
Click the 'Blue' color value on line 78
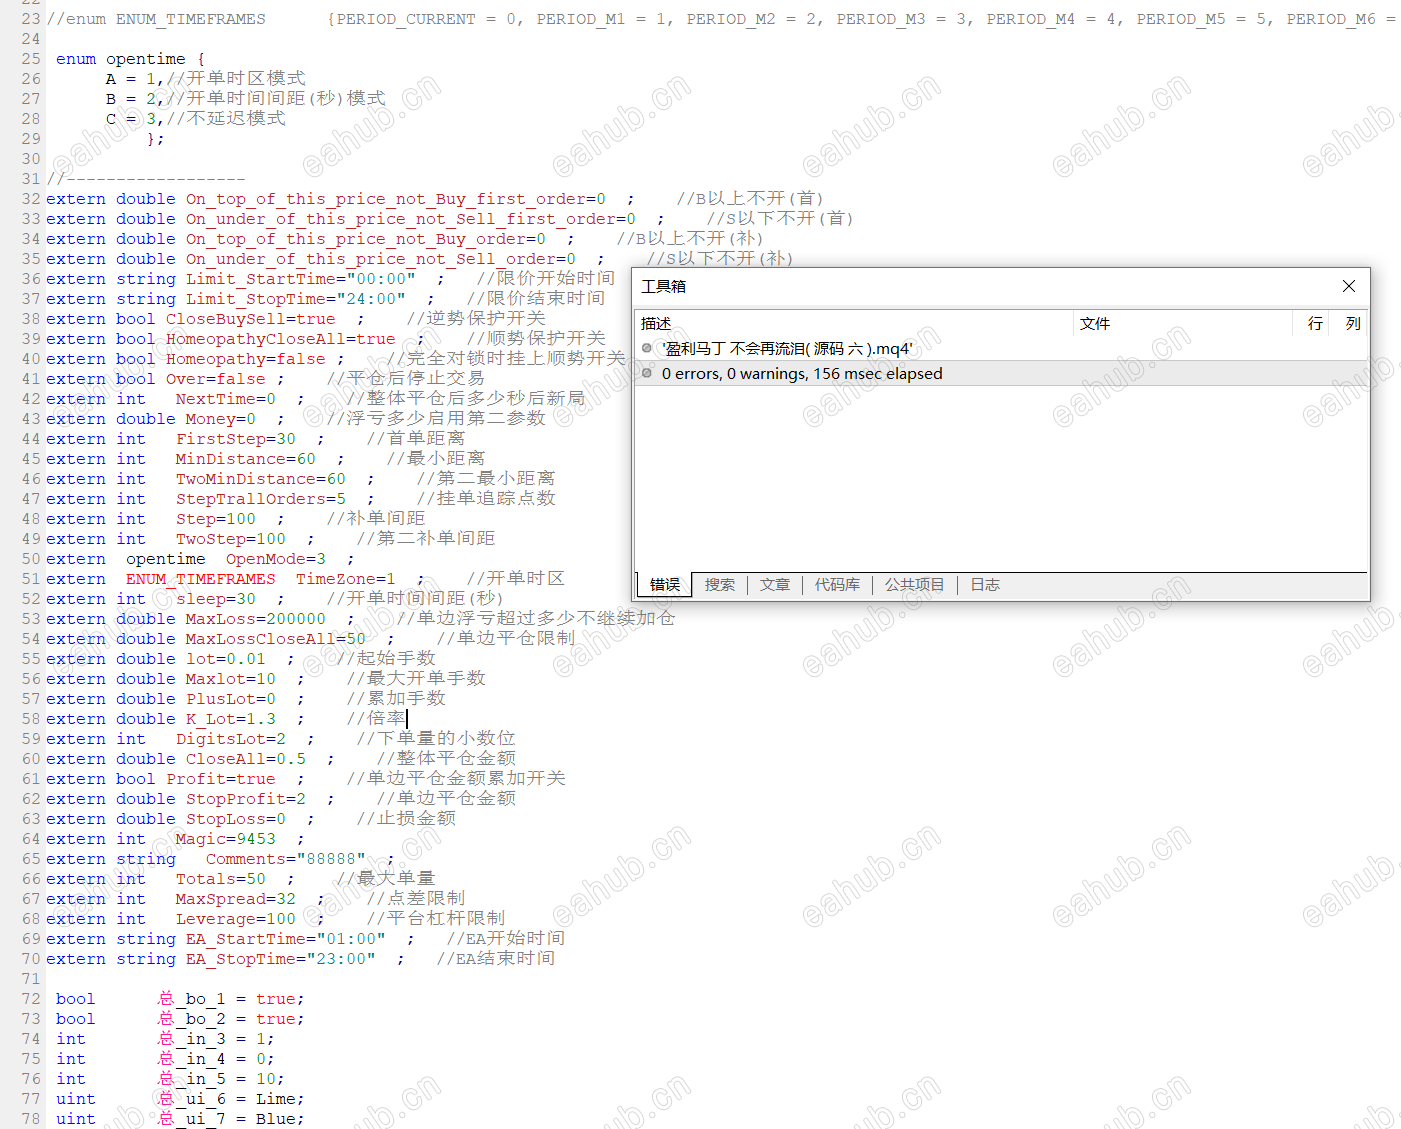(275, 1119)
